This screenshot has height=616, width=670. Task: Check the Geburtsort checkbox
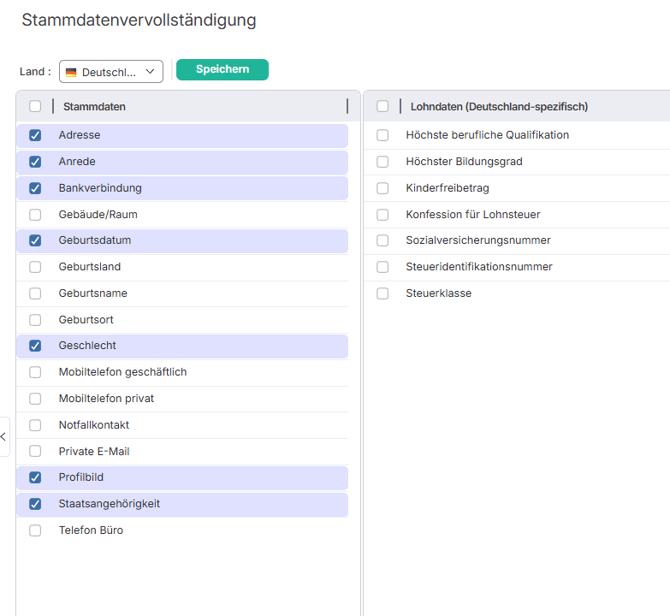[35, 320]
